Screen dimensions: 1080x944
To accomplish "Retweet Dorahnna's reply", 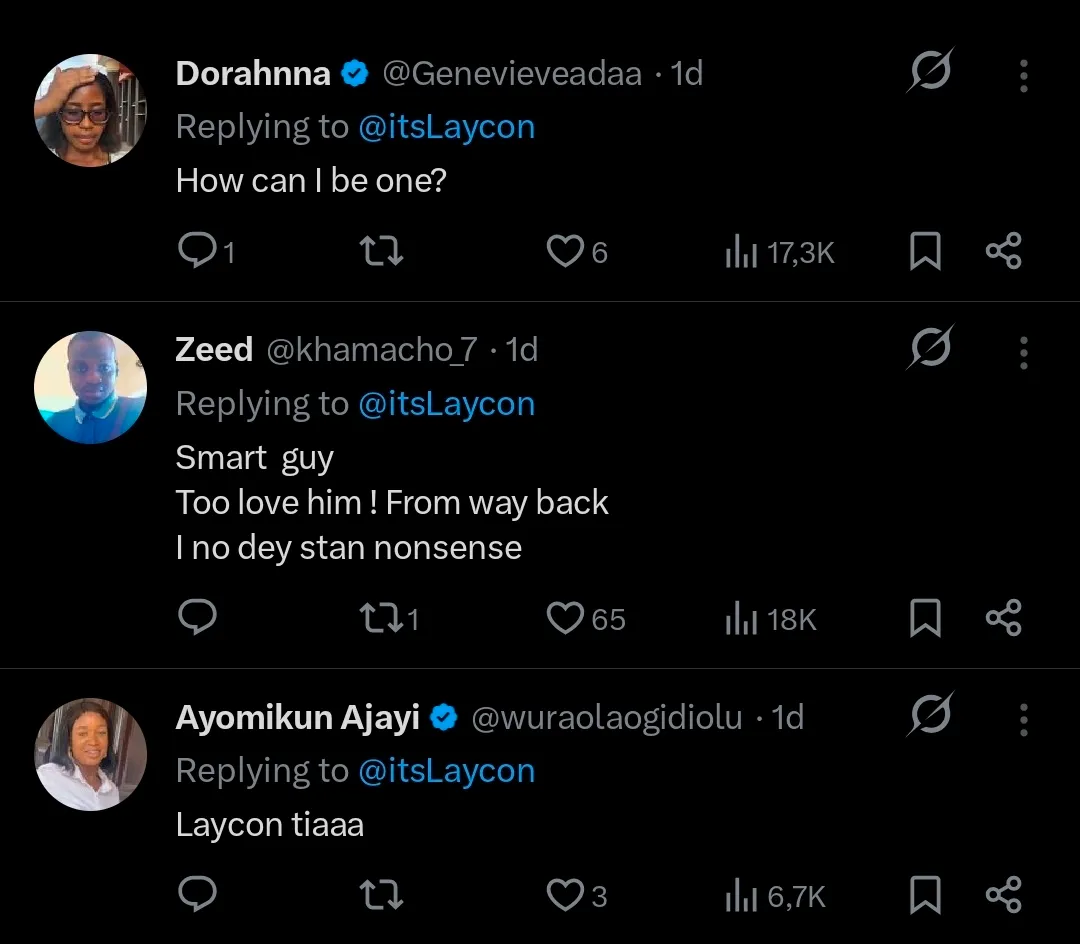I will (382, 251).
